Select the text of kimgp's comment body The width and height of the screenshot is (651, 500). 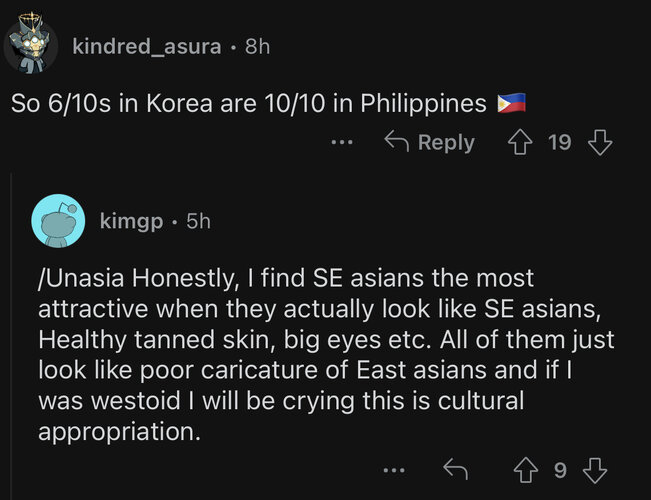(326, 355)
